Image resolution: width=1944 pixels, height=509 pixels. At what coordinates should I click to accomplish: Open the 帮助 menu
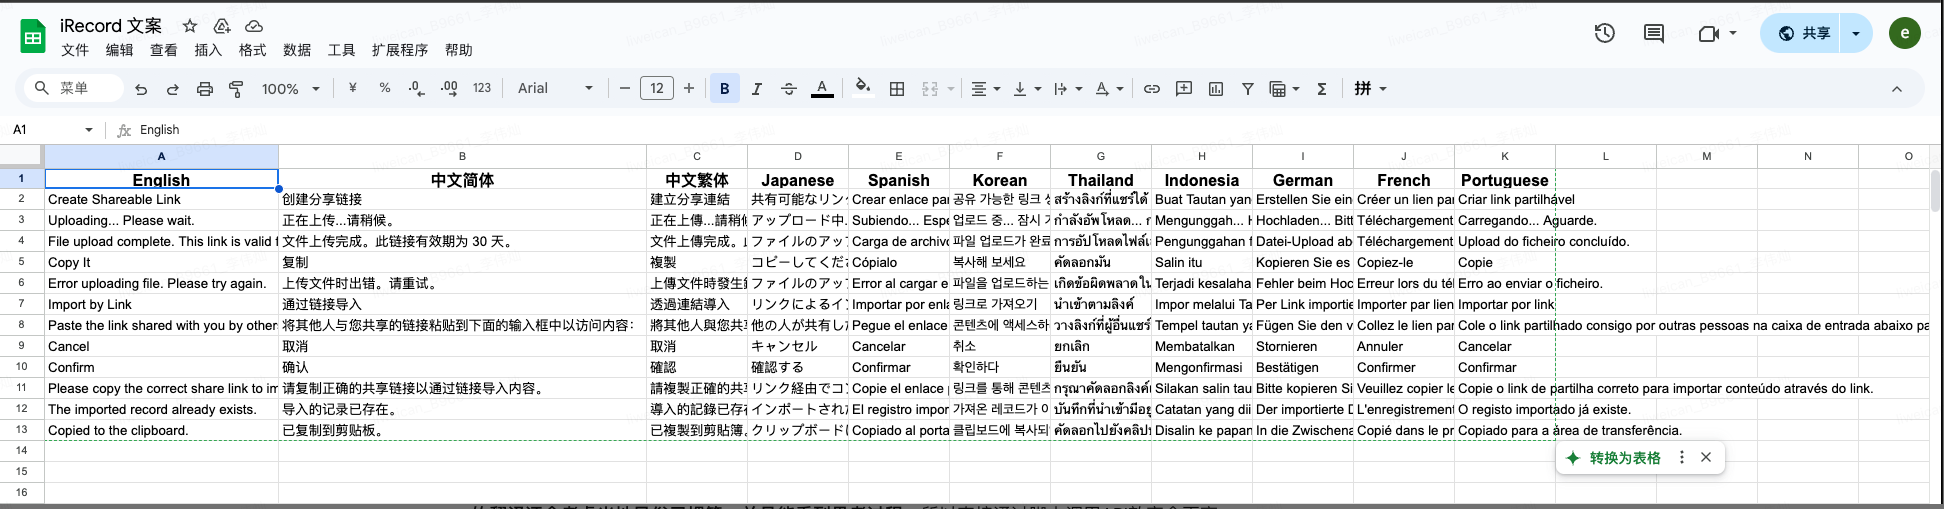(459, 50)
